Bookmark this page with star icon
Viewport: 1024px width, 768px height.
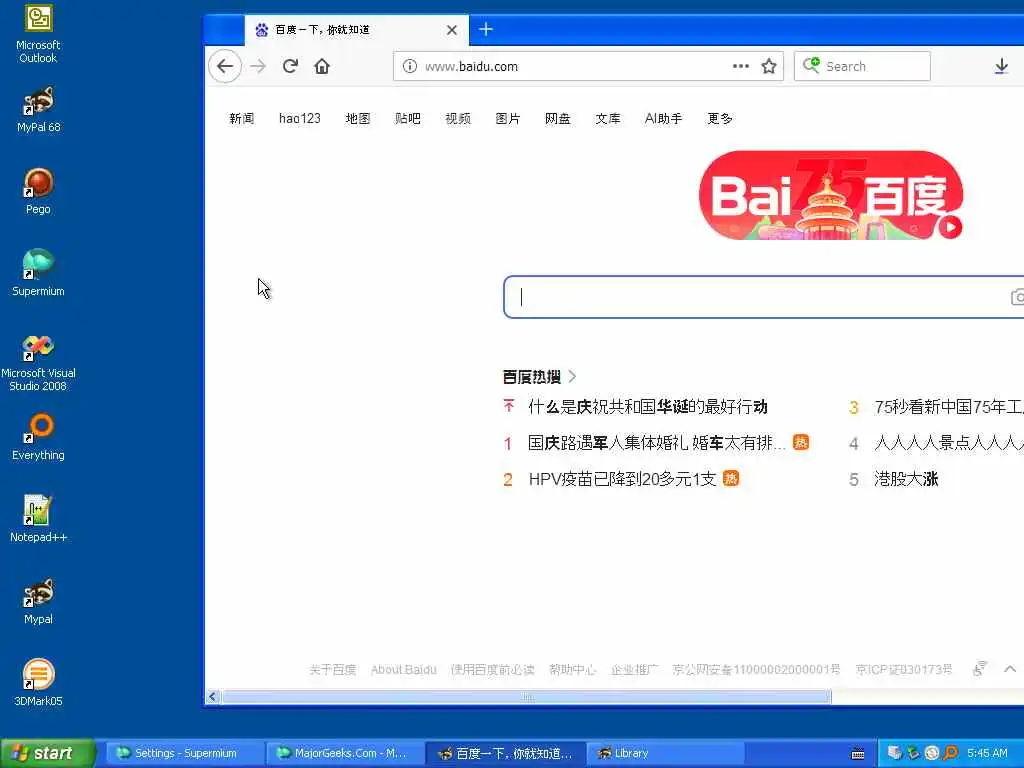point(769,66)
